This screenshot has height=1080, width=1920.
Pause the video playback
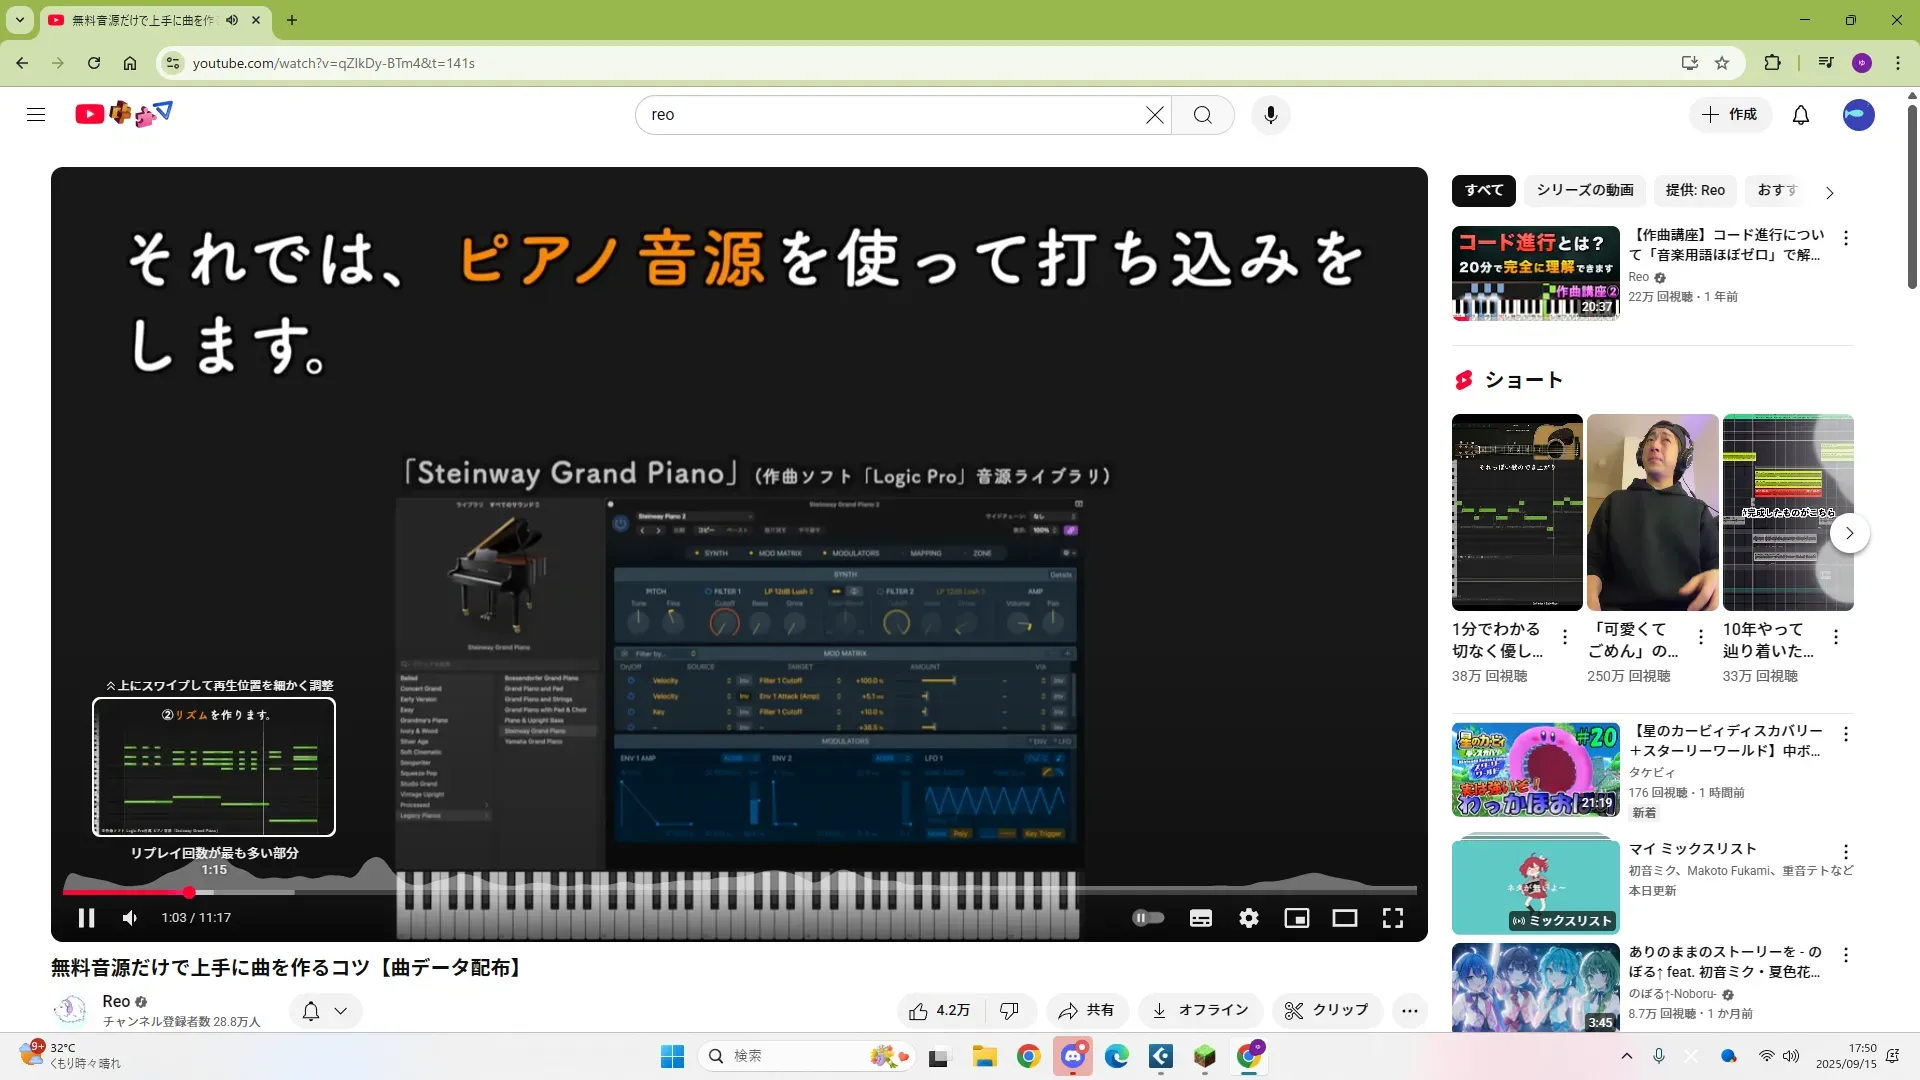click(86, 918)
